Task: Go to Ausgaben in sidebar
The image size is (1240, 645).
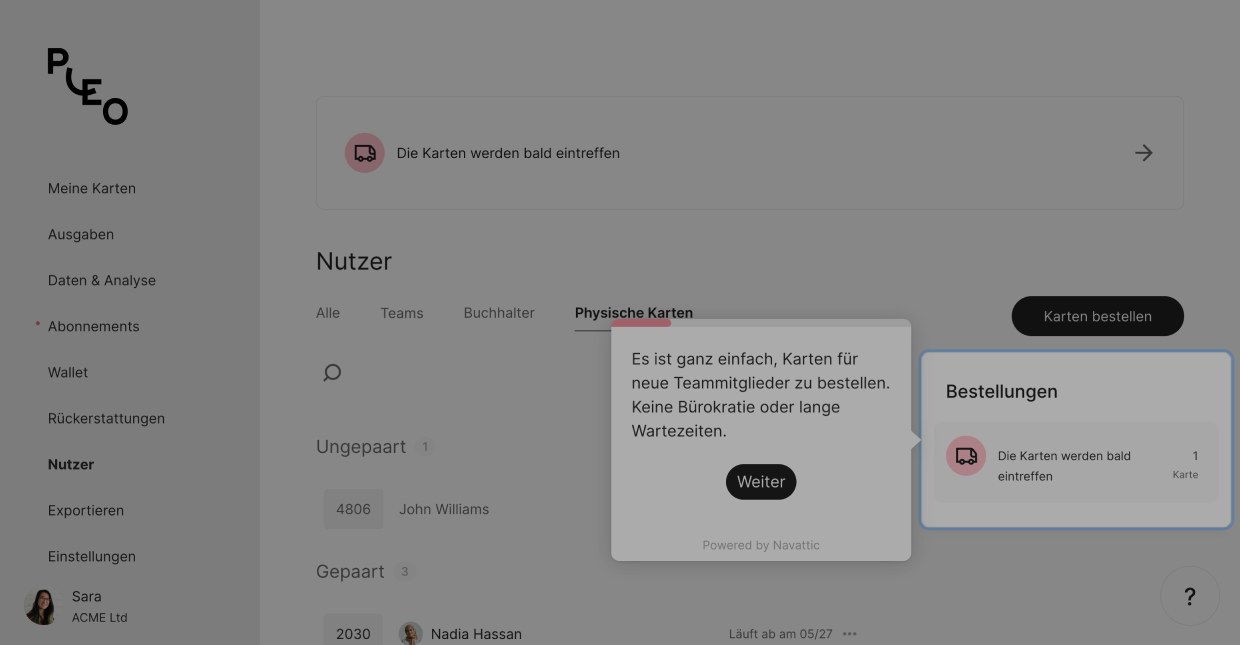Action: coord(81,234)
